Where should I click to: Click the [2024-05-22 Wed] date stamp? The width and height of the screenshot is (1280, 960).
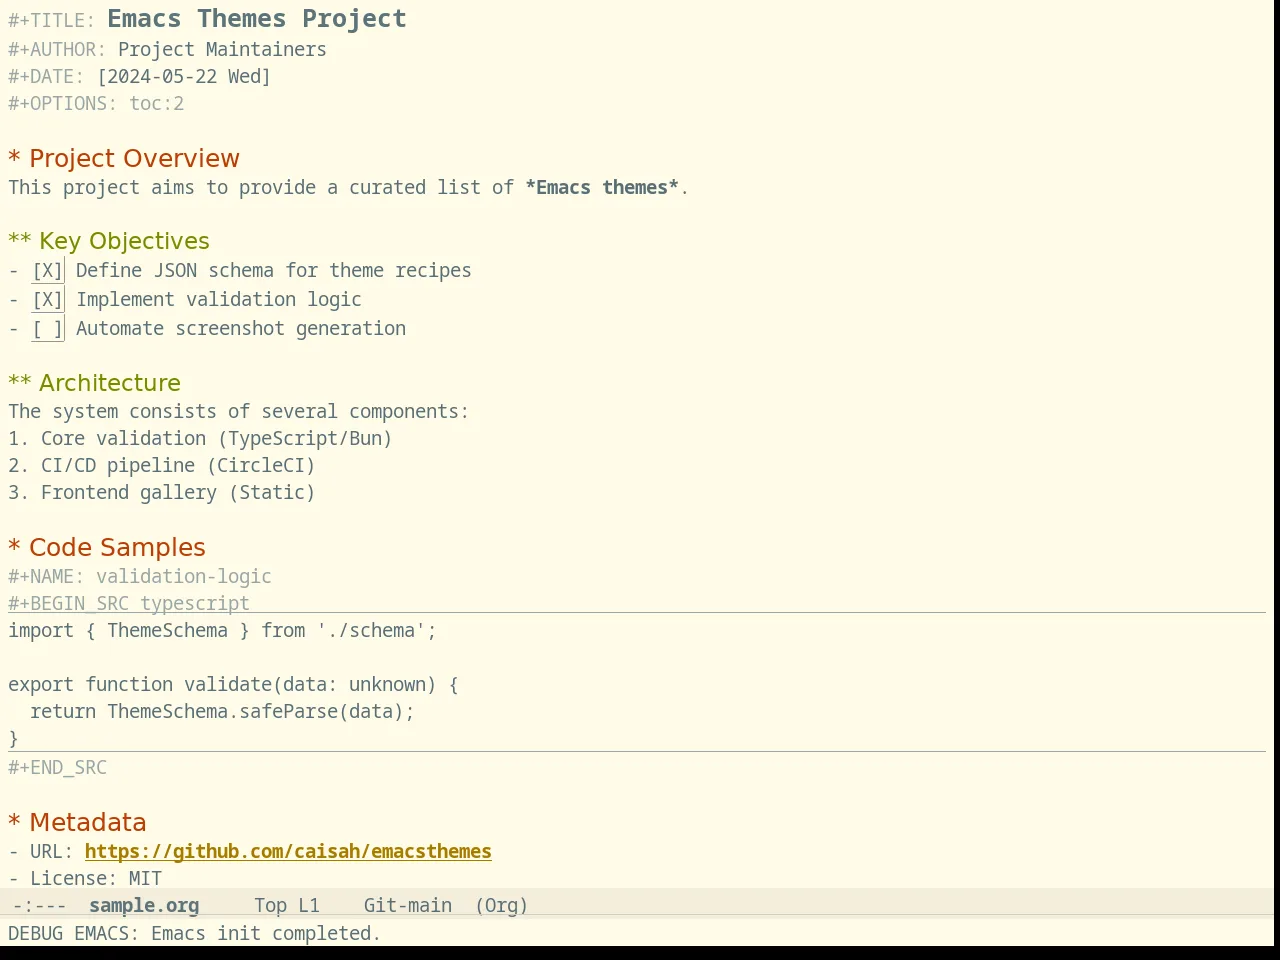[184, 76]
